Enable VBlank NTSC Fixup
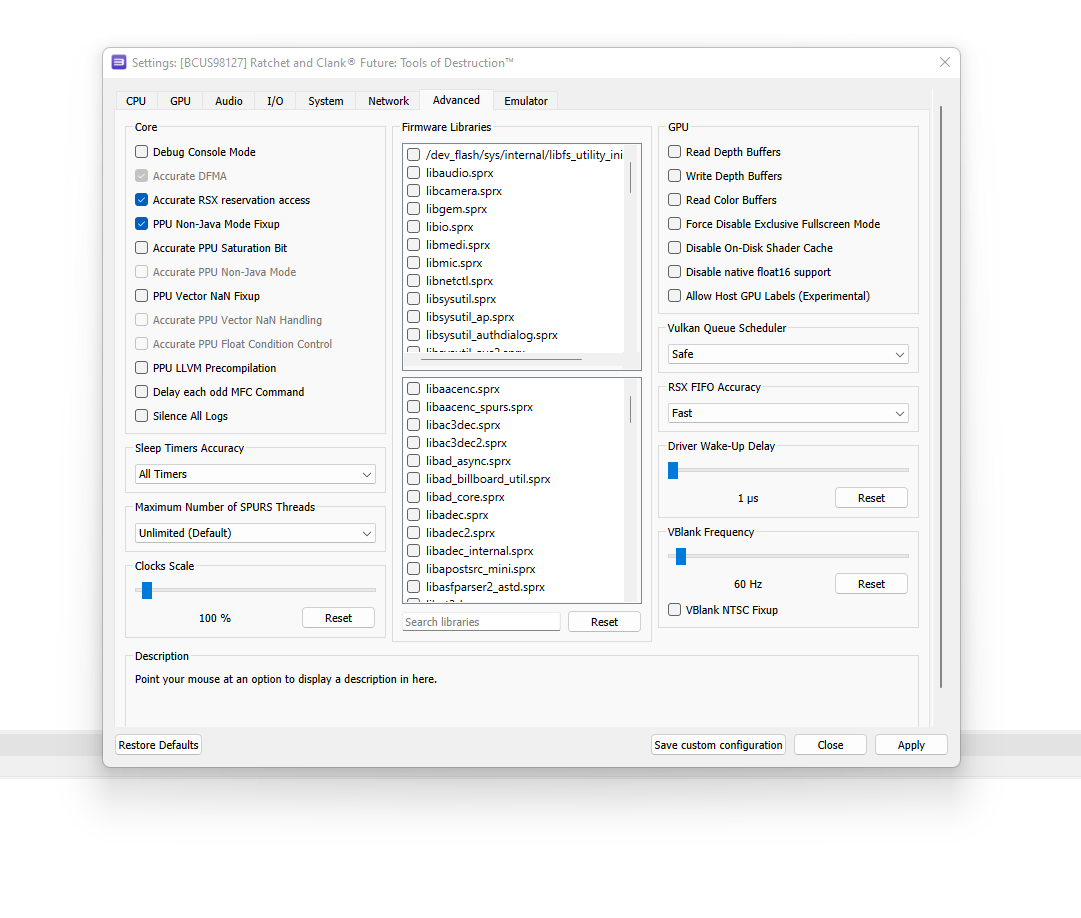Viewport: 1081px width, 918px height. [674, 610]
